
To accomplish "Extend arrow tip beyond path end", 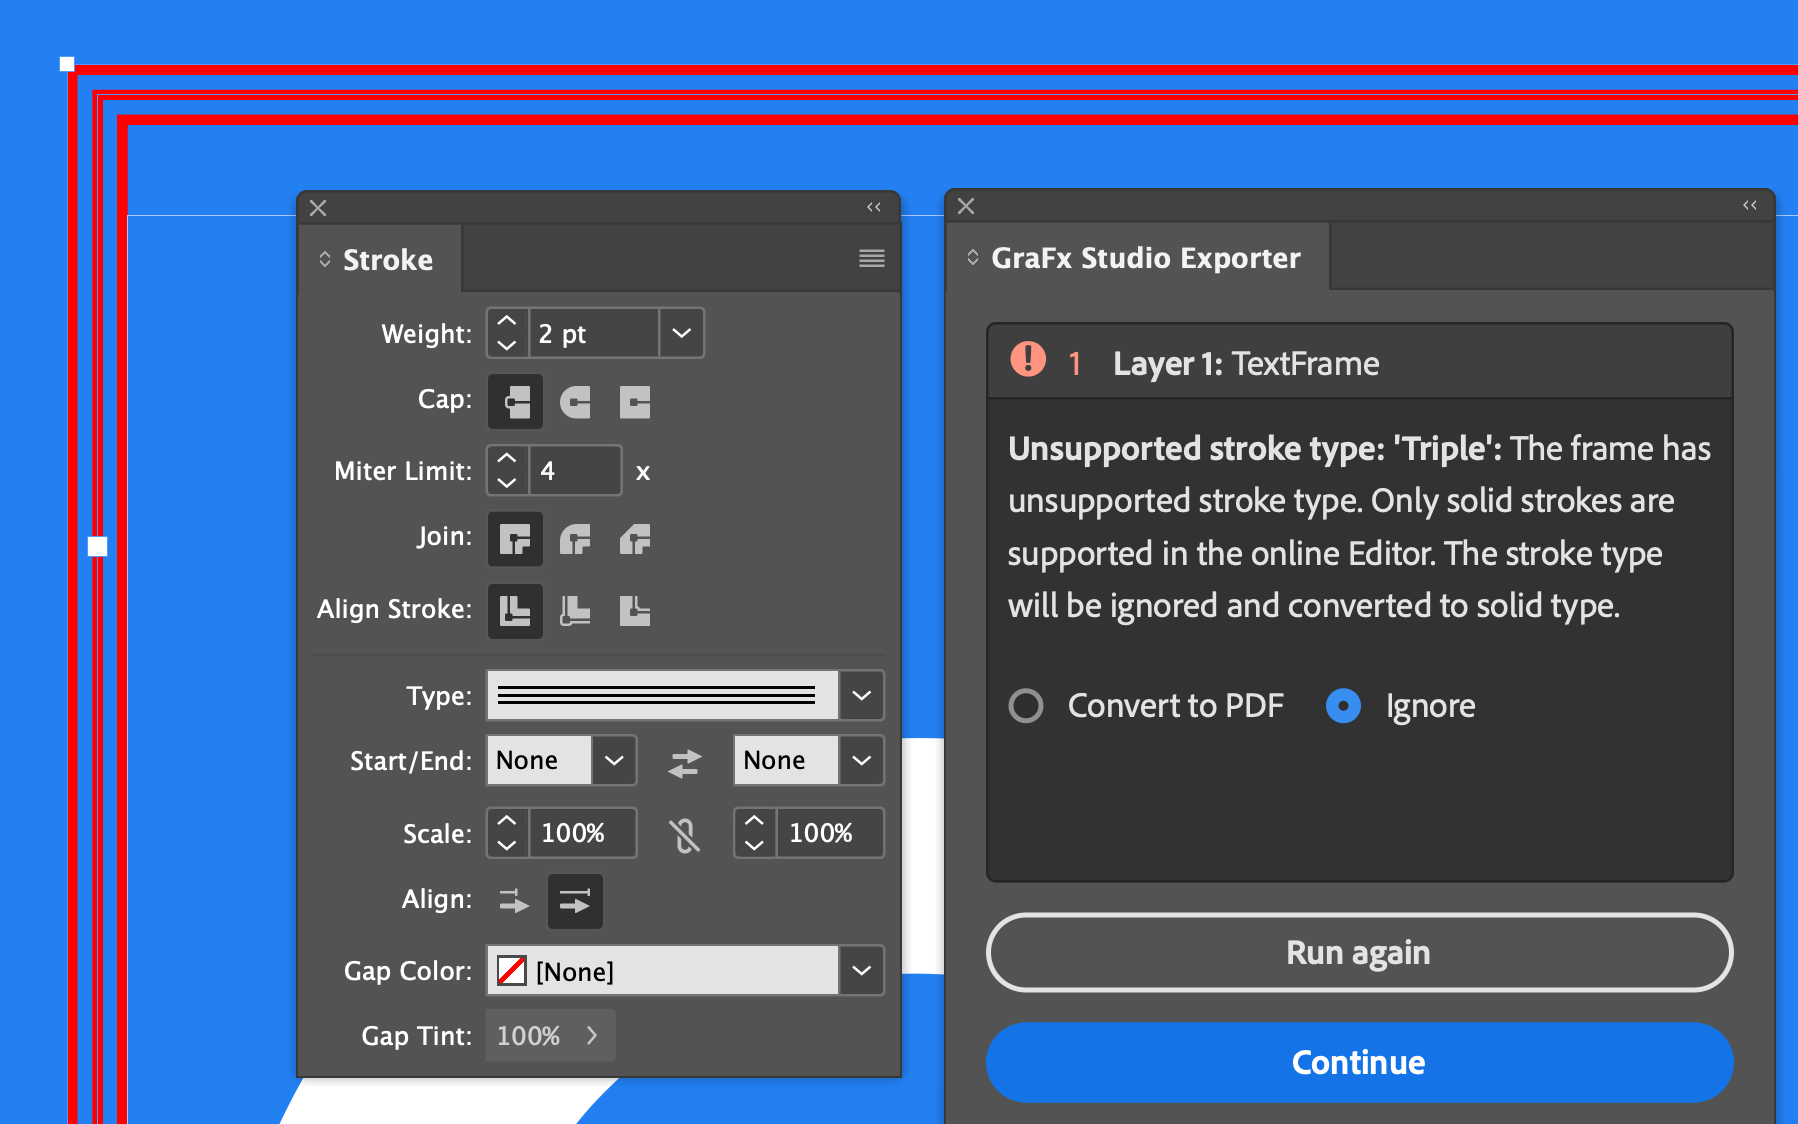I will tap(514, 901).
